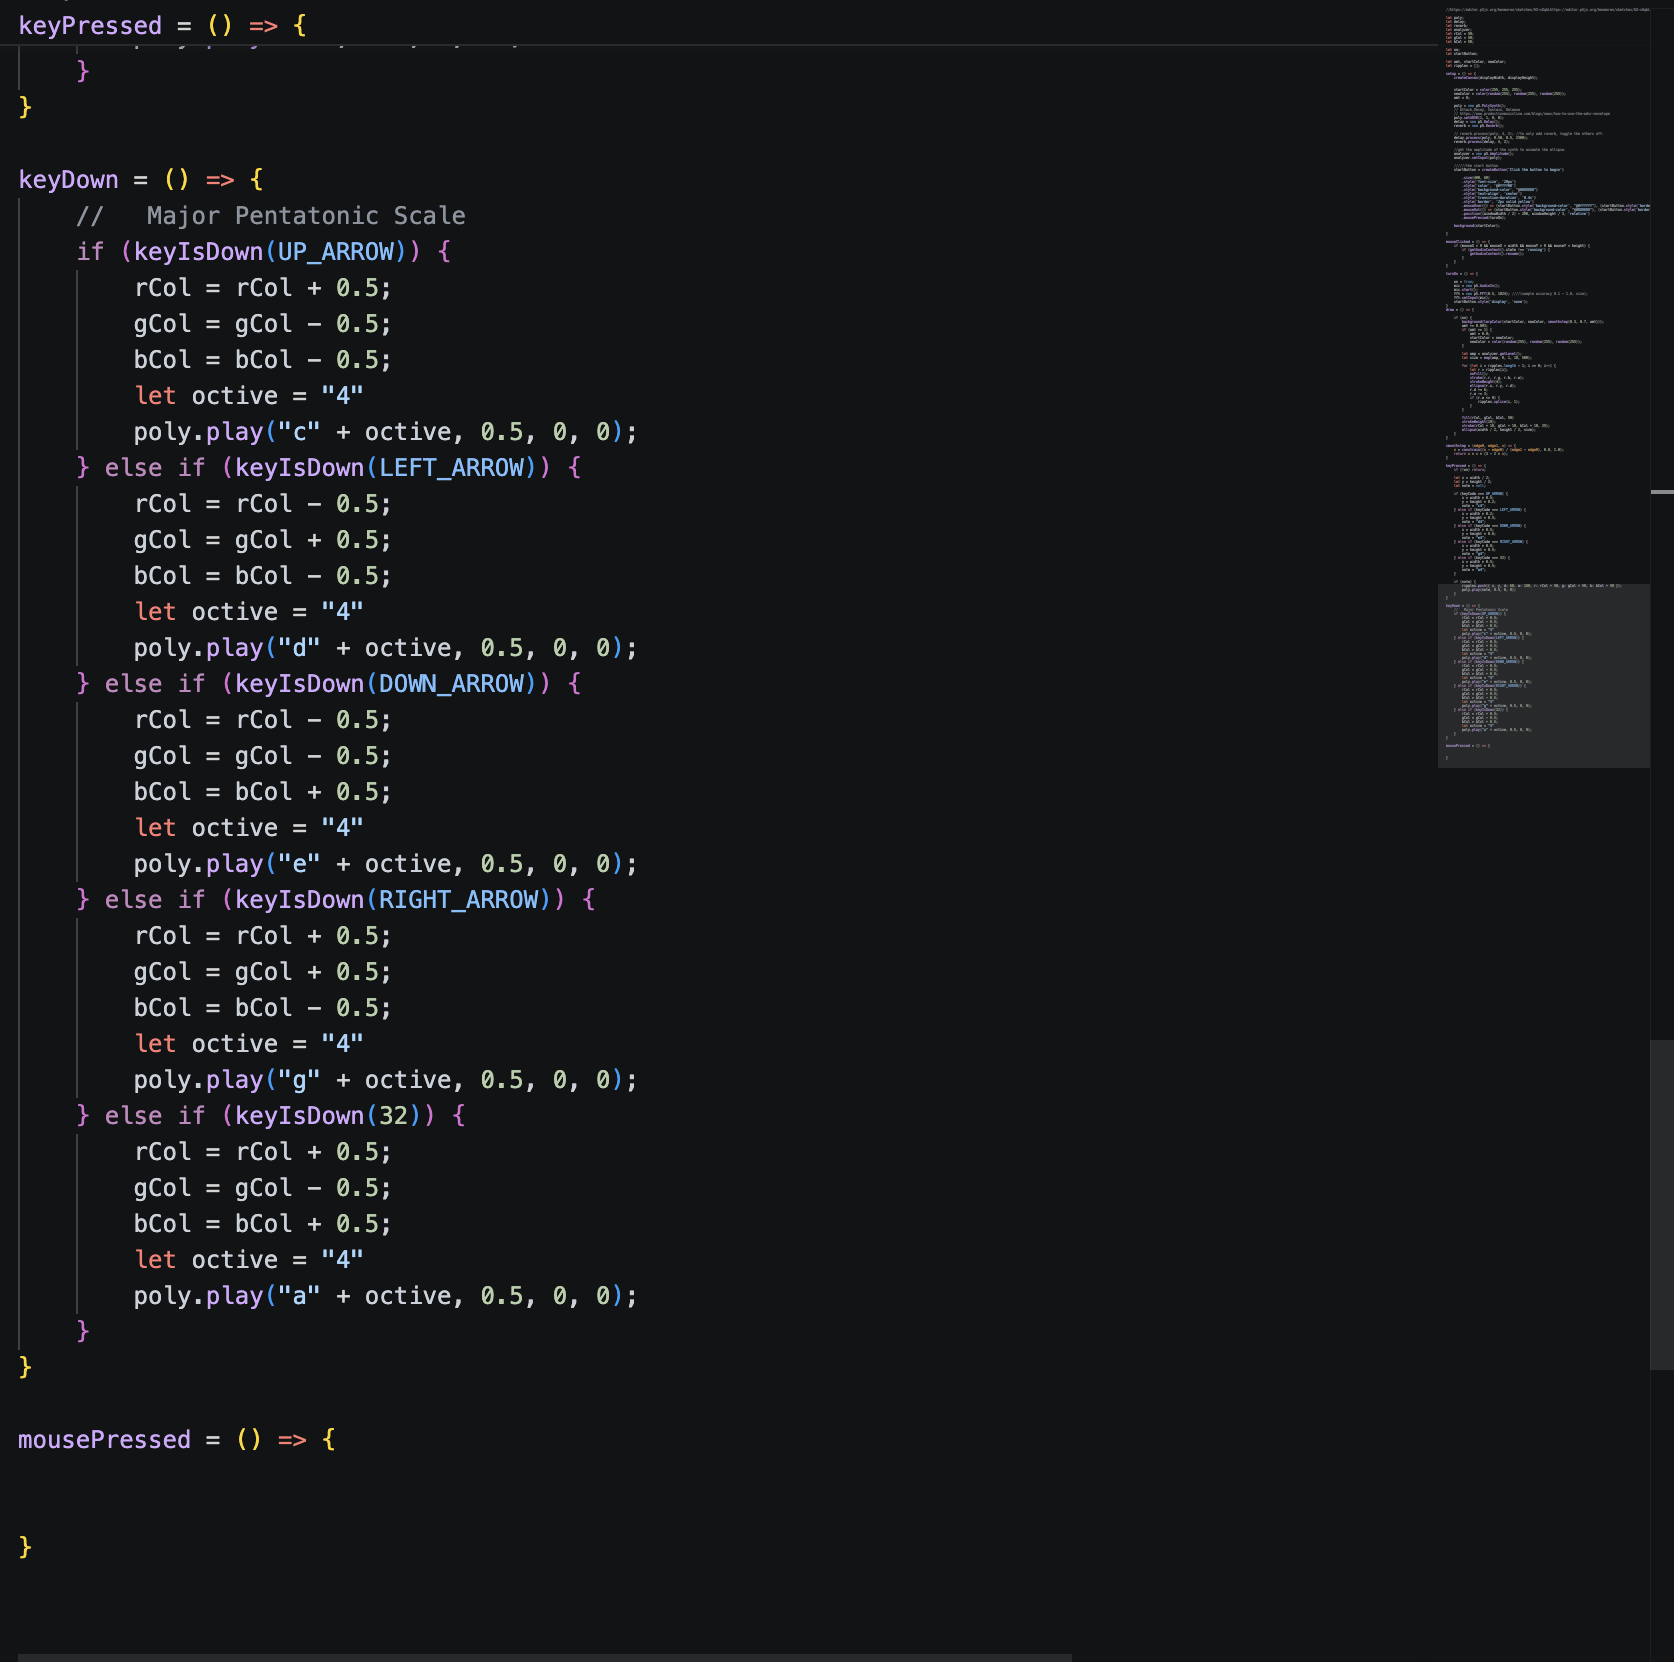The image size is (1674, 1662).
Task: Click the highlighted viewport region in minimap
Action: pyautogui.click(x=1543, y=675)
